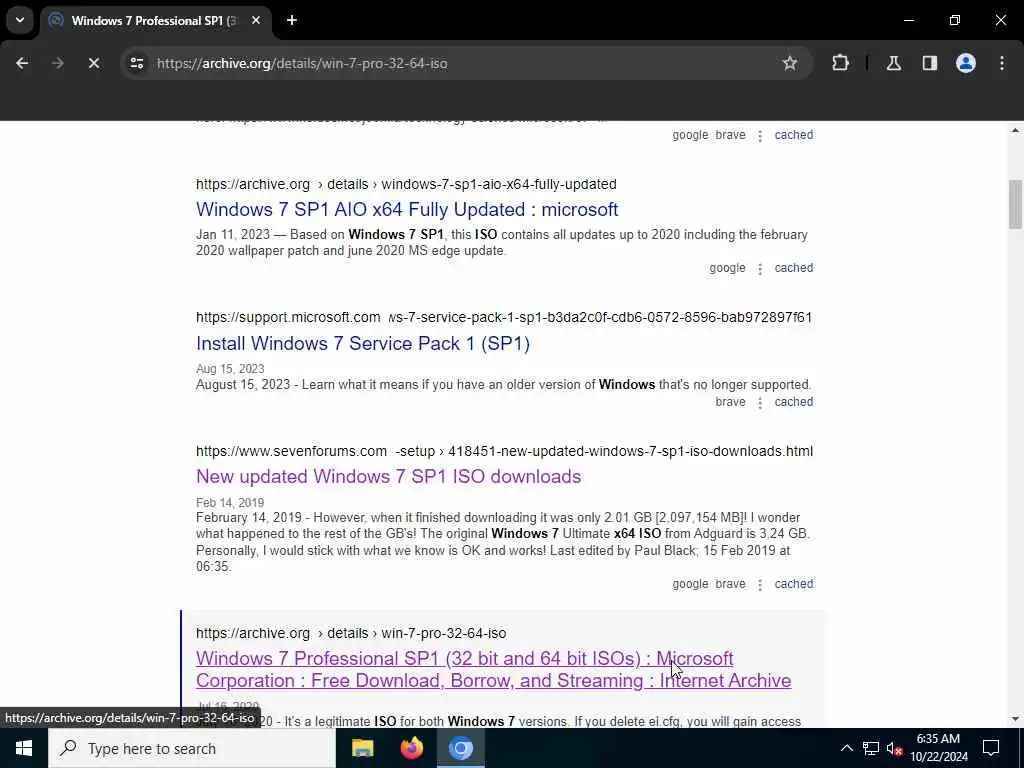Open New updated Windows 7 SP1 ISO downloads
Screen dimensions: 1024x768
(389, 477)
